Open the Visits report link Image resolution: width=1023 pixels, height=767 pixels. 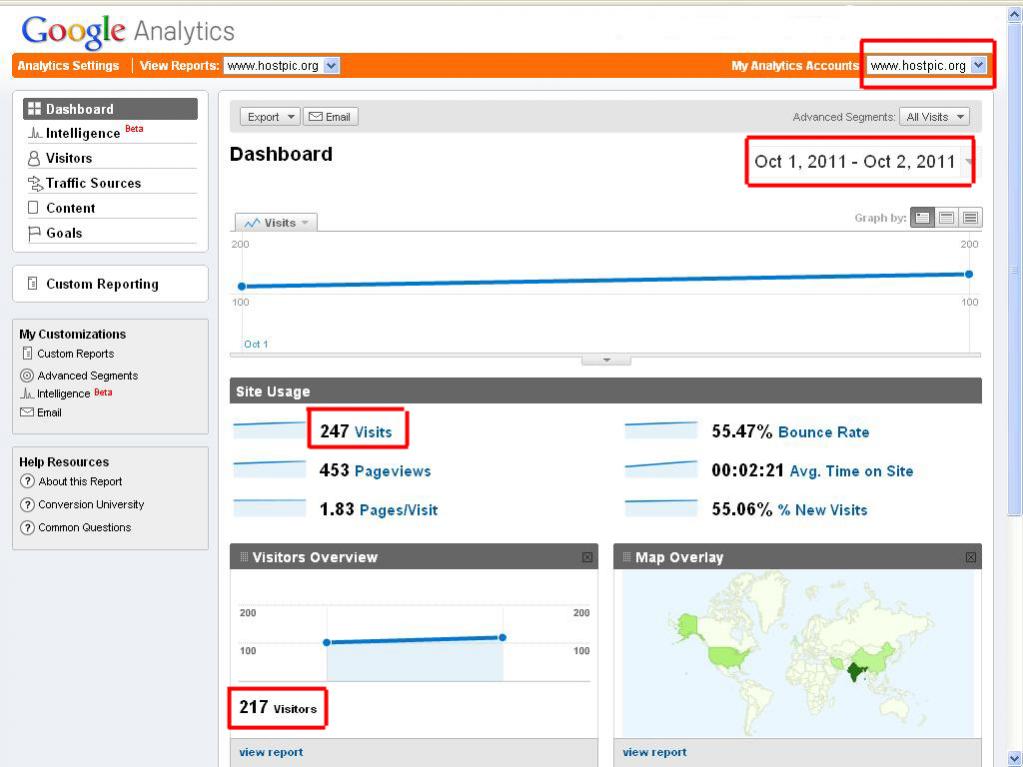tap(373, 432)
